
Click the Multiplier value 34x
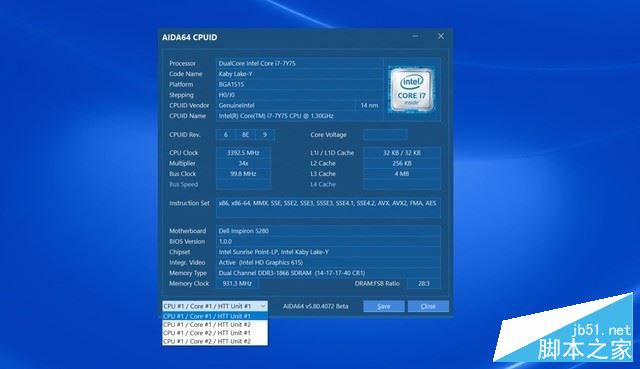coord(243,163)
